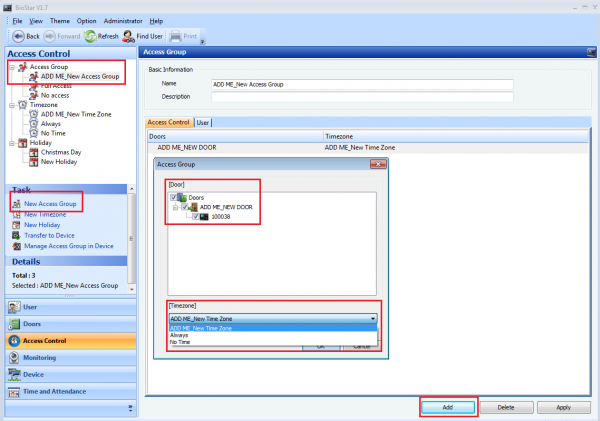Click the New Access Group task link
This screenshot has height=421, width=600.
point(45,204)
